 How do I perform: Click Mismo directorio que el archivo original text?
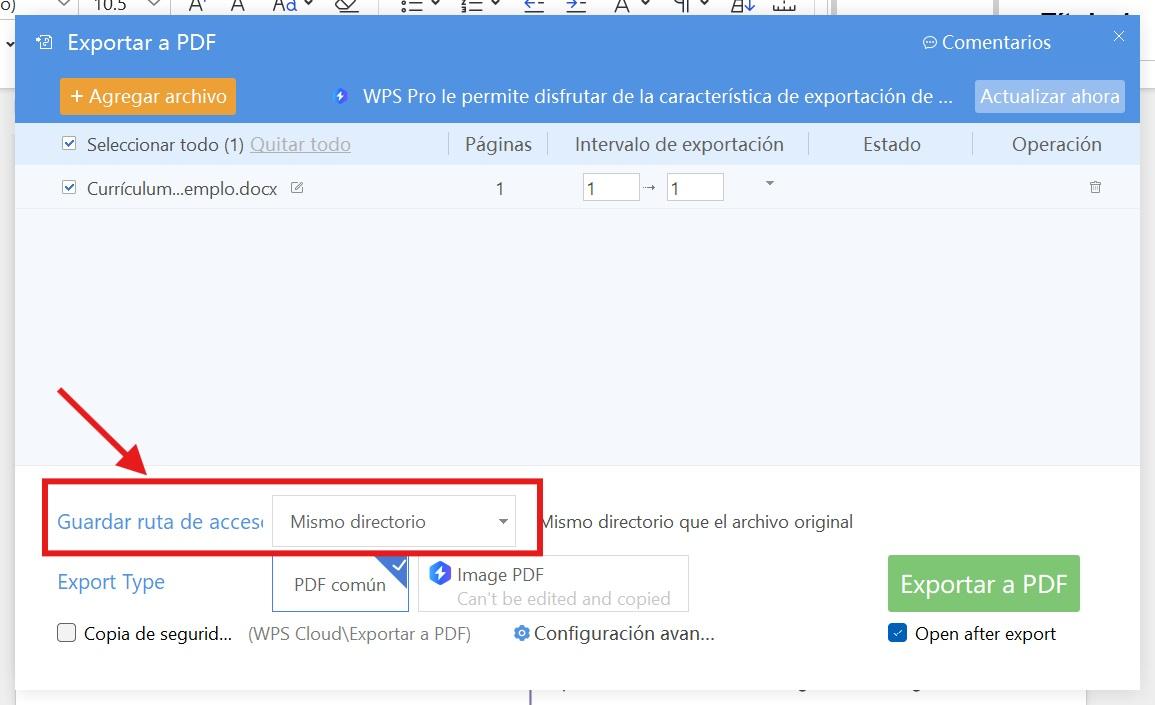tap(698, 522)
